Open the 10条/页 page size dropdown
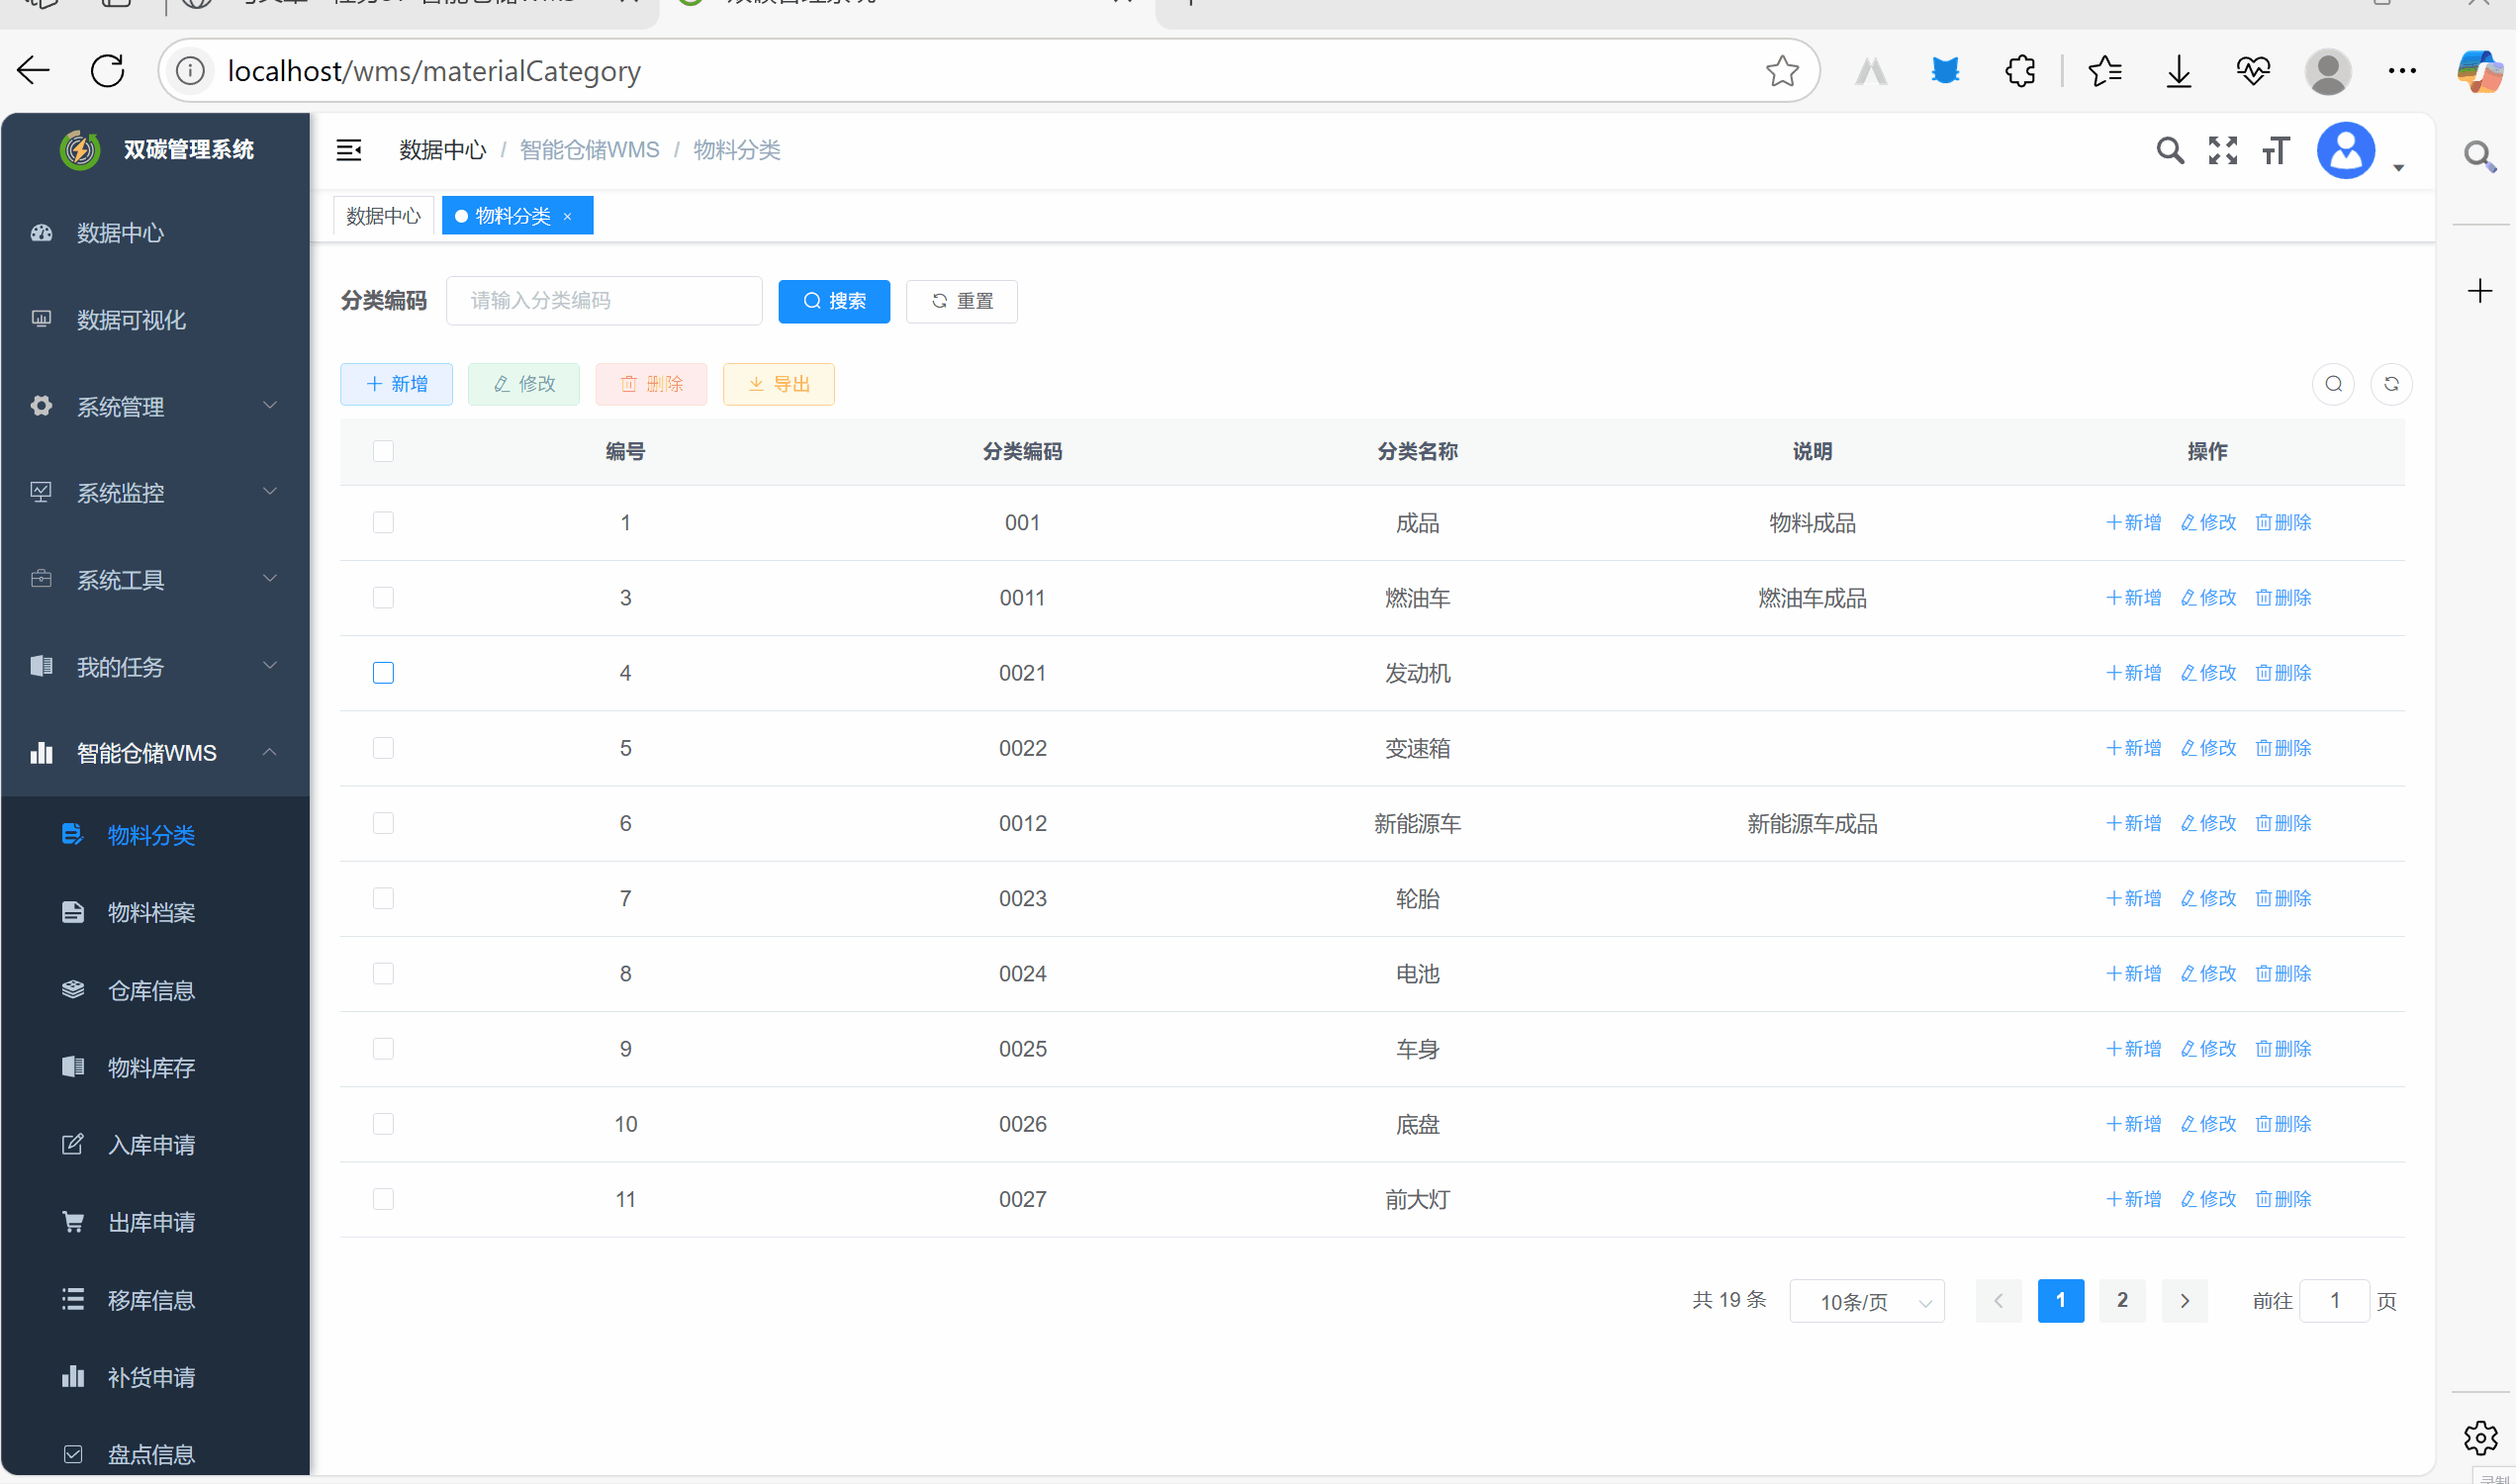 (1866, 1301)
